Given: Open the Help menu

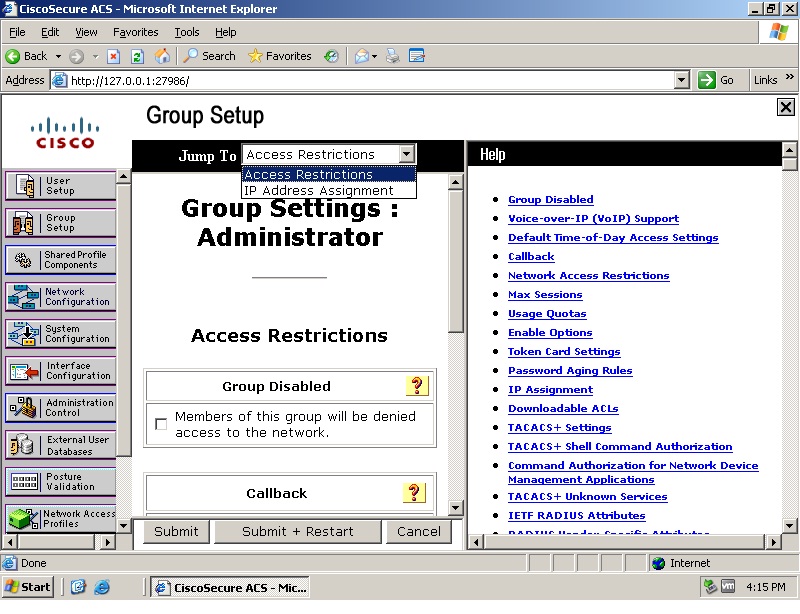Looking at the screenshot, I should coord(226,32).
